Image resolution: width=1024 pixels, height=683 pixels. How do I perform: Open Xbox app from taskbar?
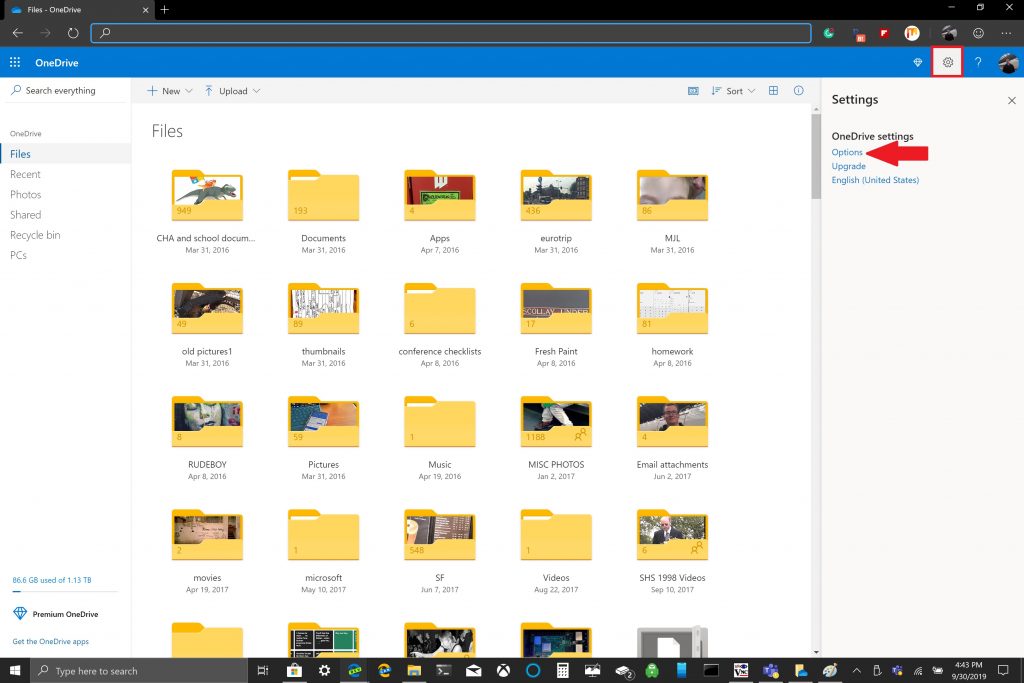[x=503, y=670]
